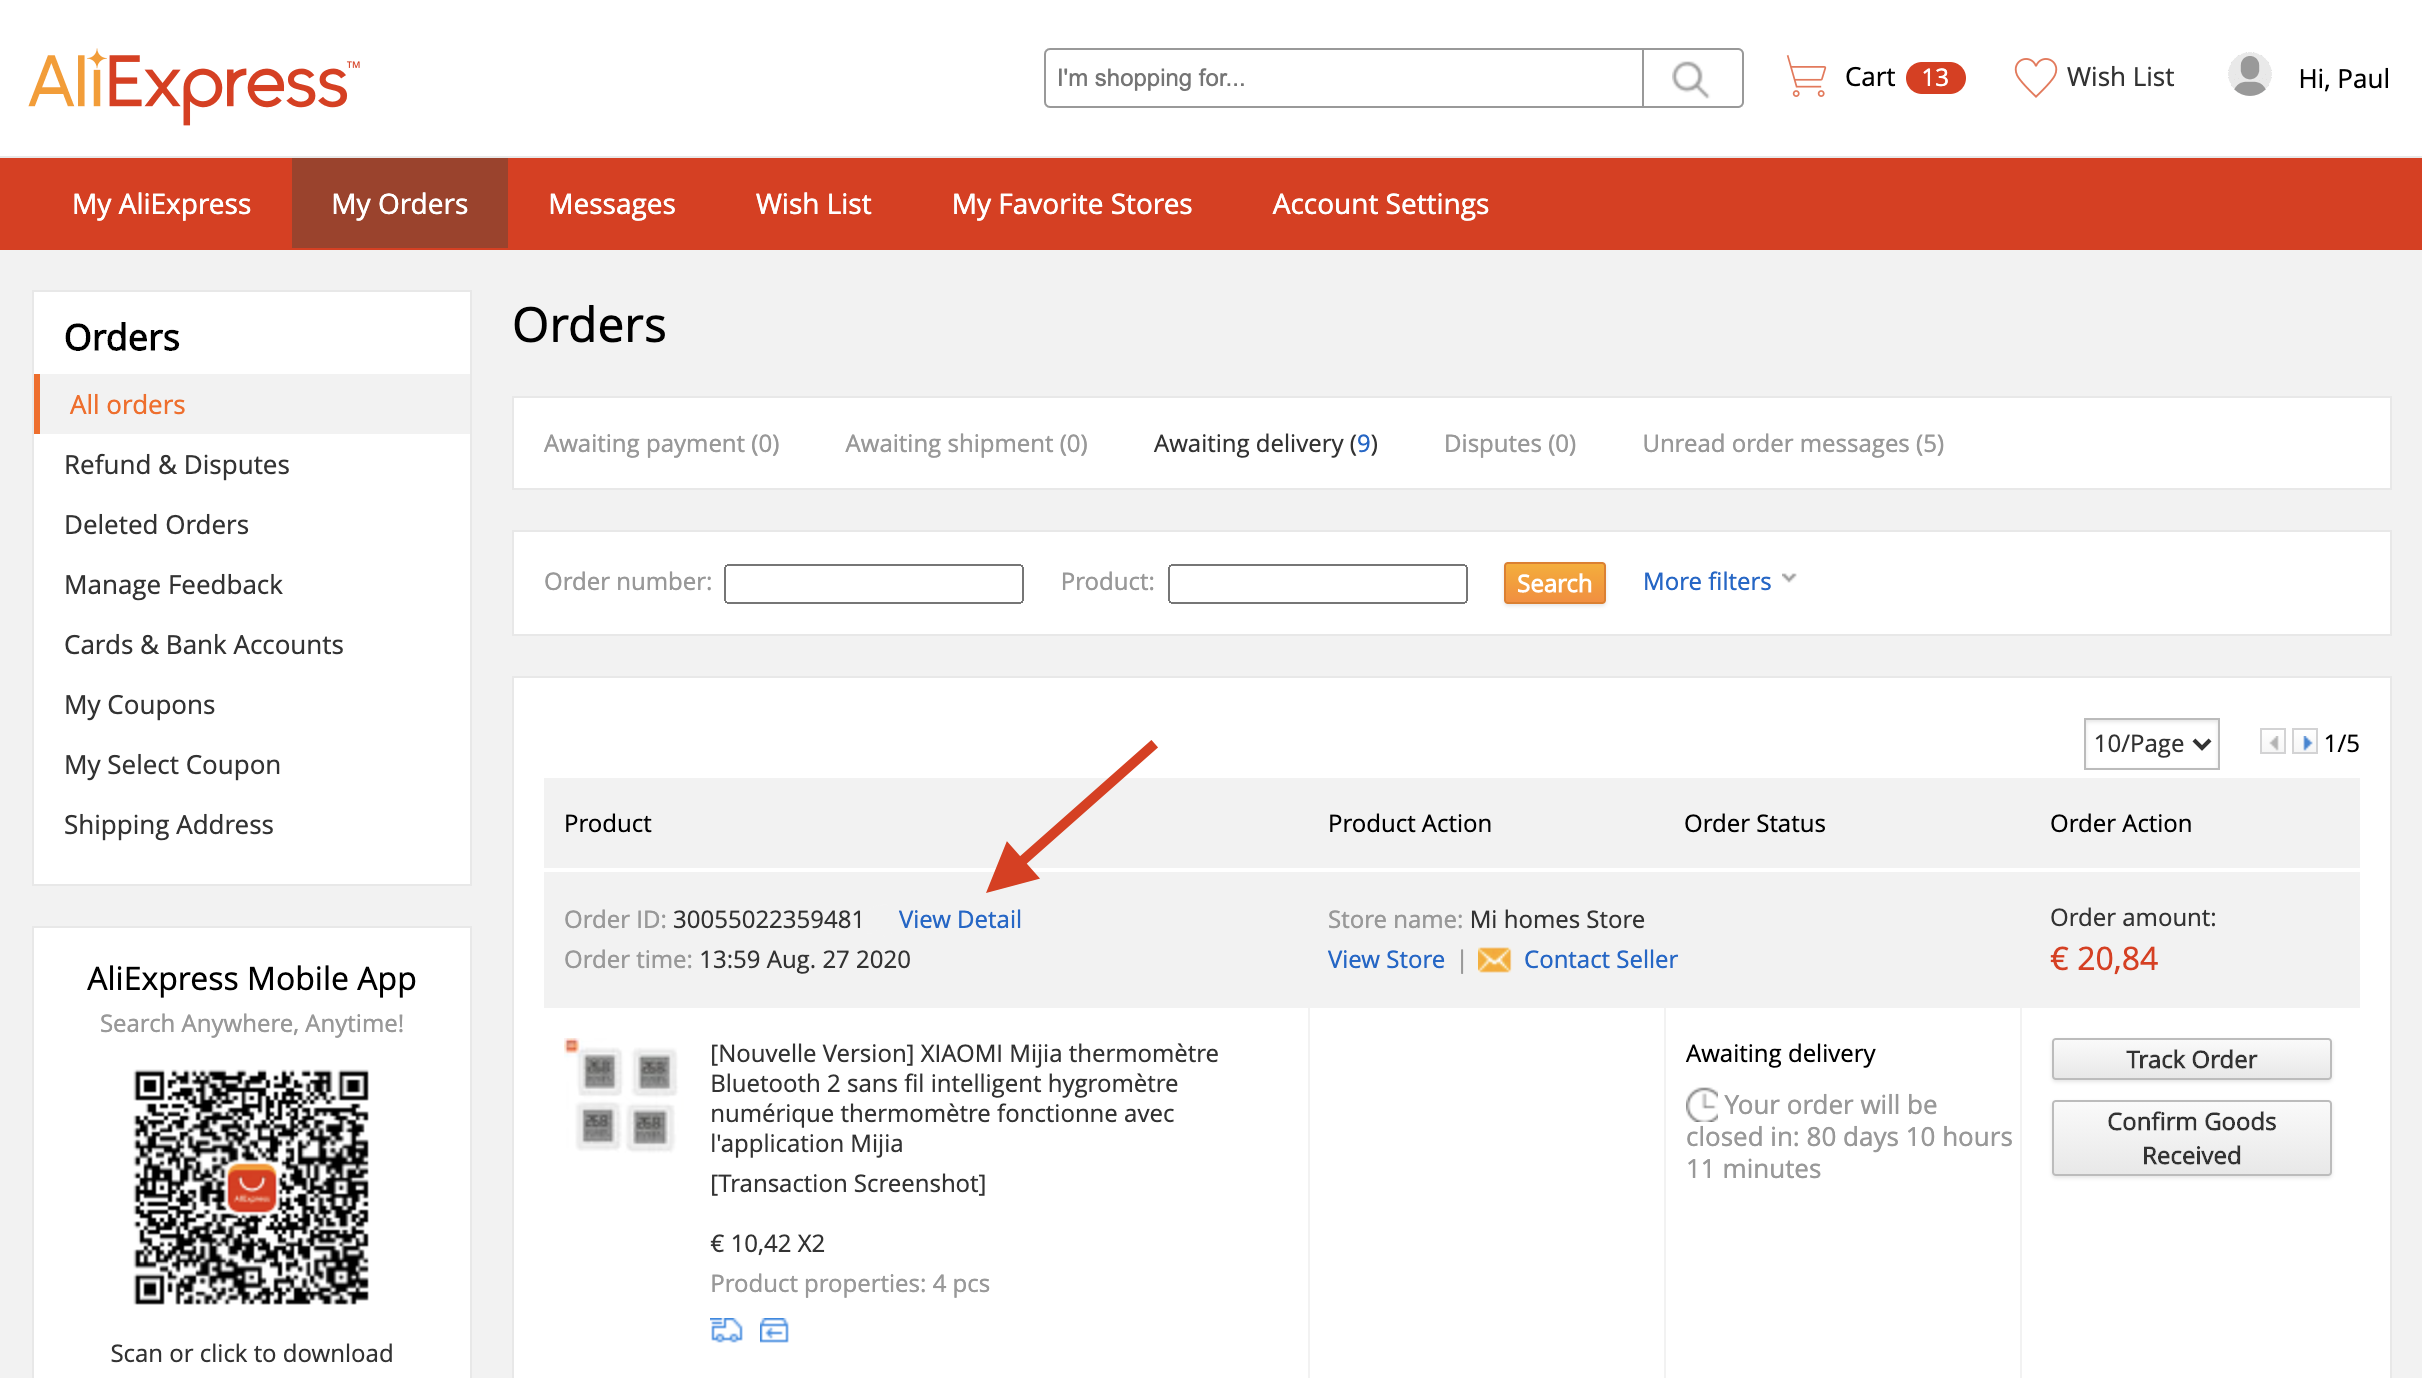Viewport: 2422px width, 1378px height.
Task: Open My Select Coupon in sidebar
Action: point(172,764)
